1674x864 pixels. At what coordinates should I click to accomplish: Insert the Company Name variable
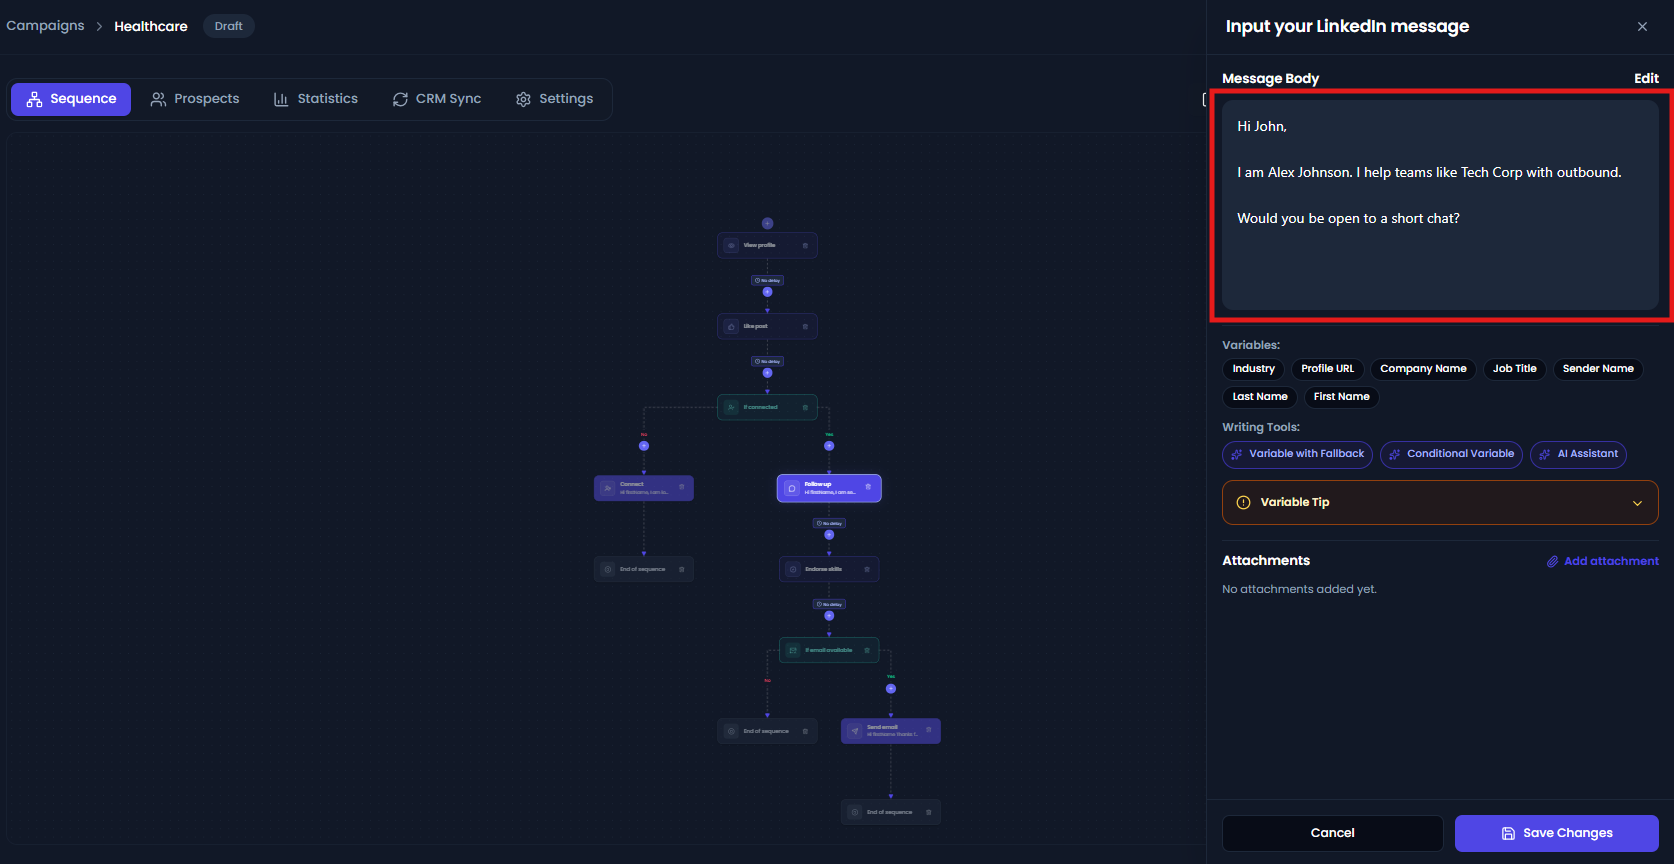(1423, 369)
